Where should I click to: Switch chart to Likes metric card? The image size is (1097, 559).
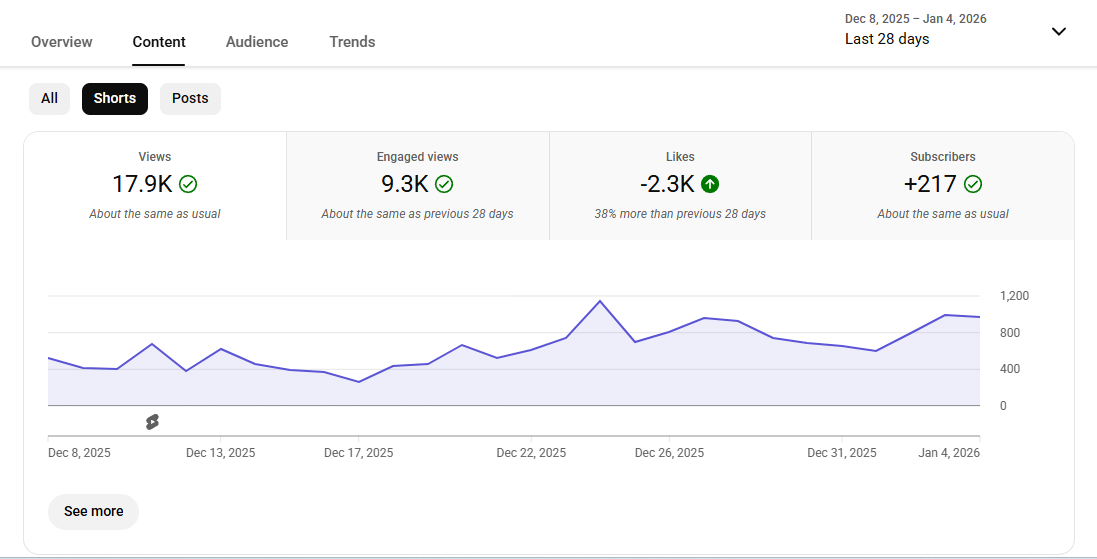coord(680,186)
